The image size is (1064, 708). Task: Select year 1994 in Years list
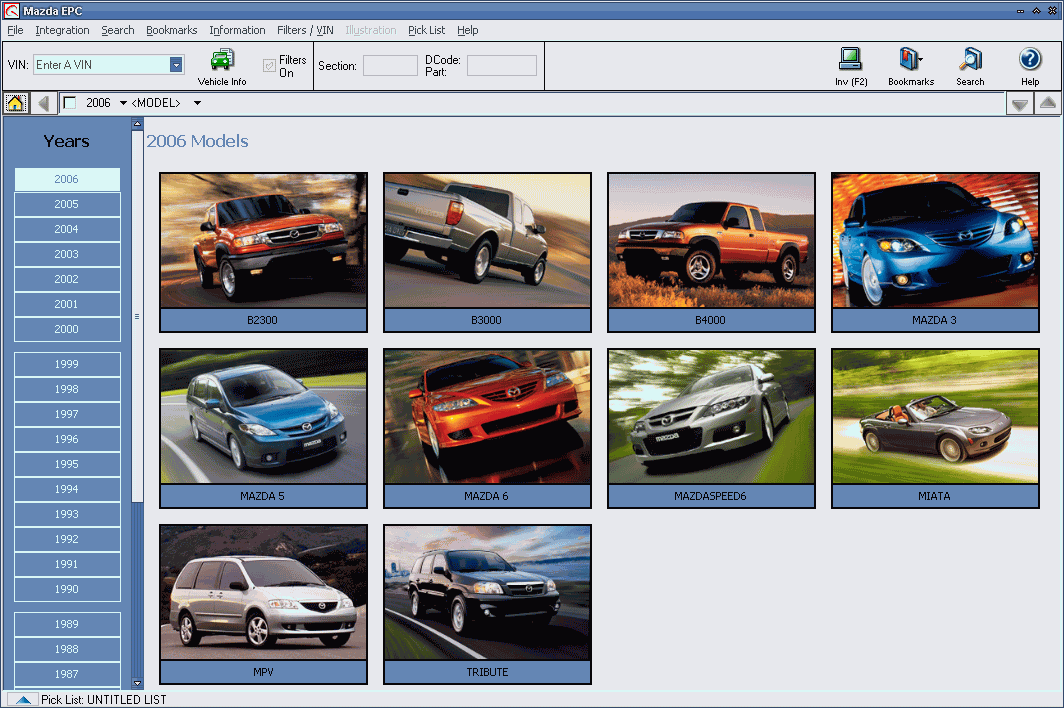(x=66, y=489)
